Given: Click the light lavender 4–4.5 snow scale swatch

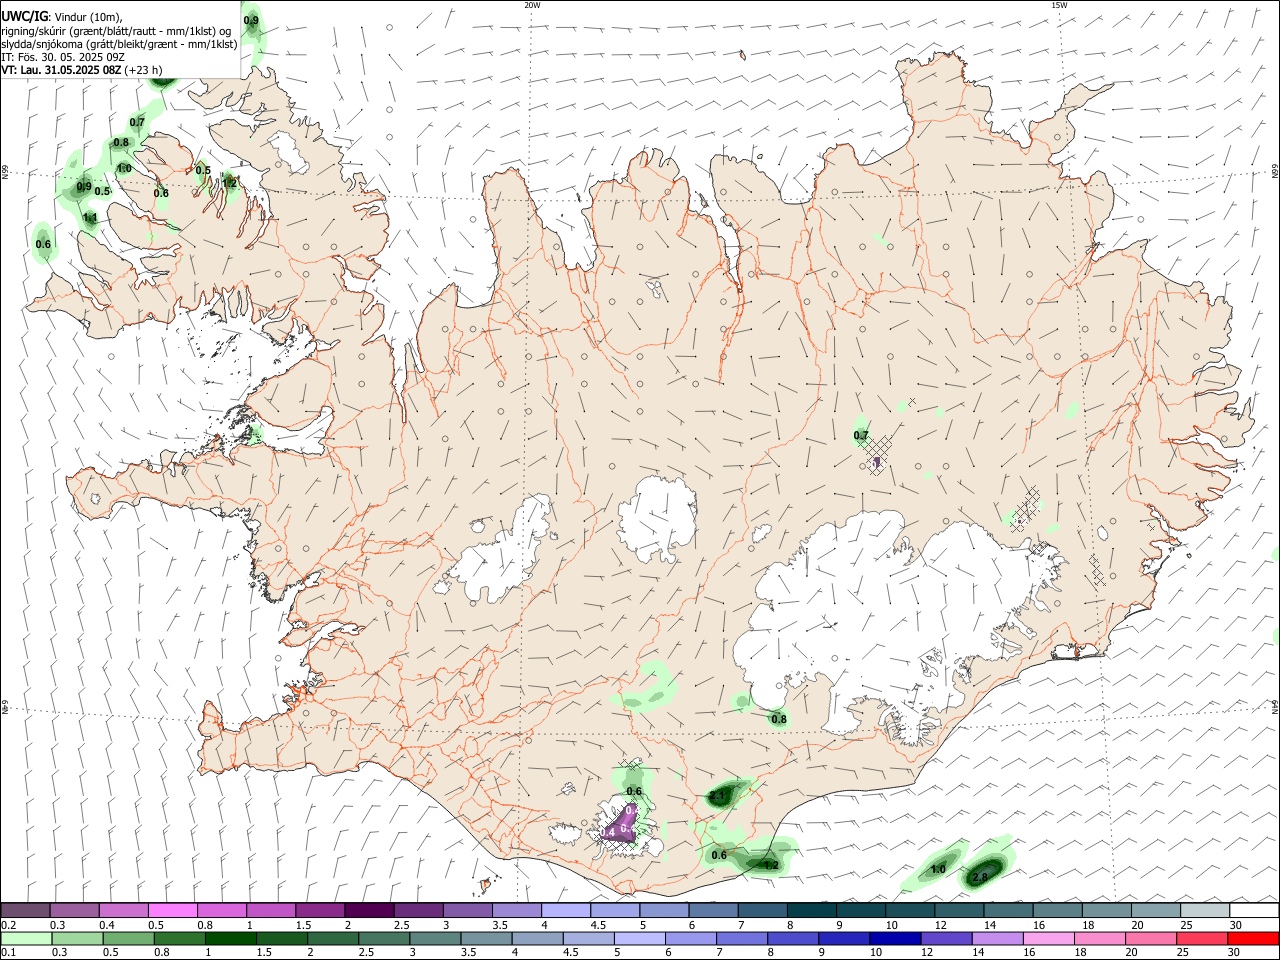Looking at the screenshot, I should coord(566,911).
